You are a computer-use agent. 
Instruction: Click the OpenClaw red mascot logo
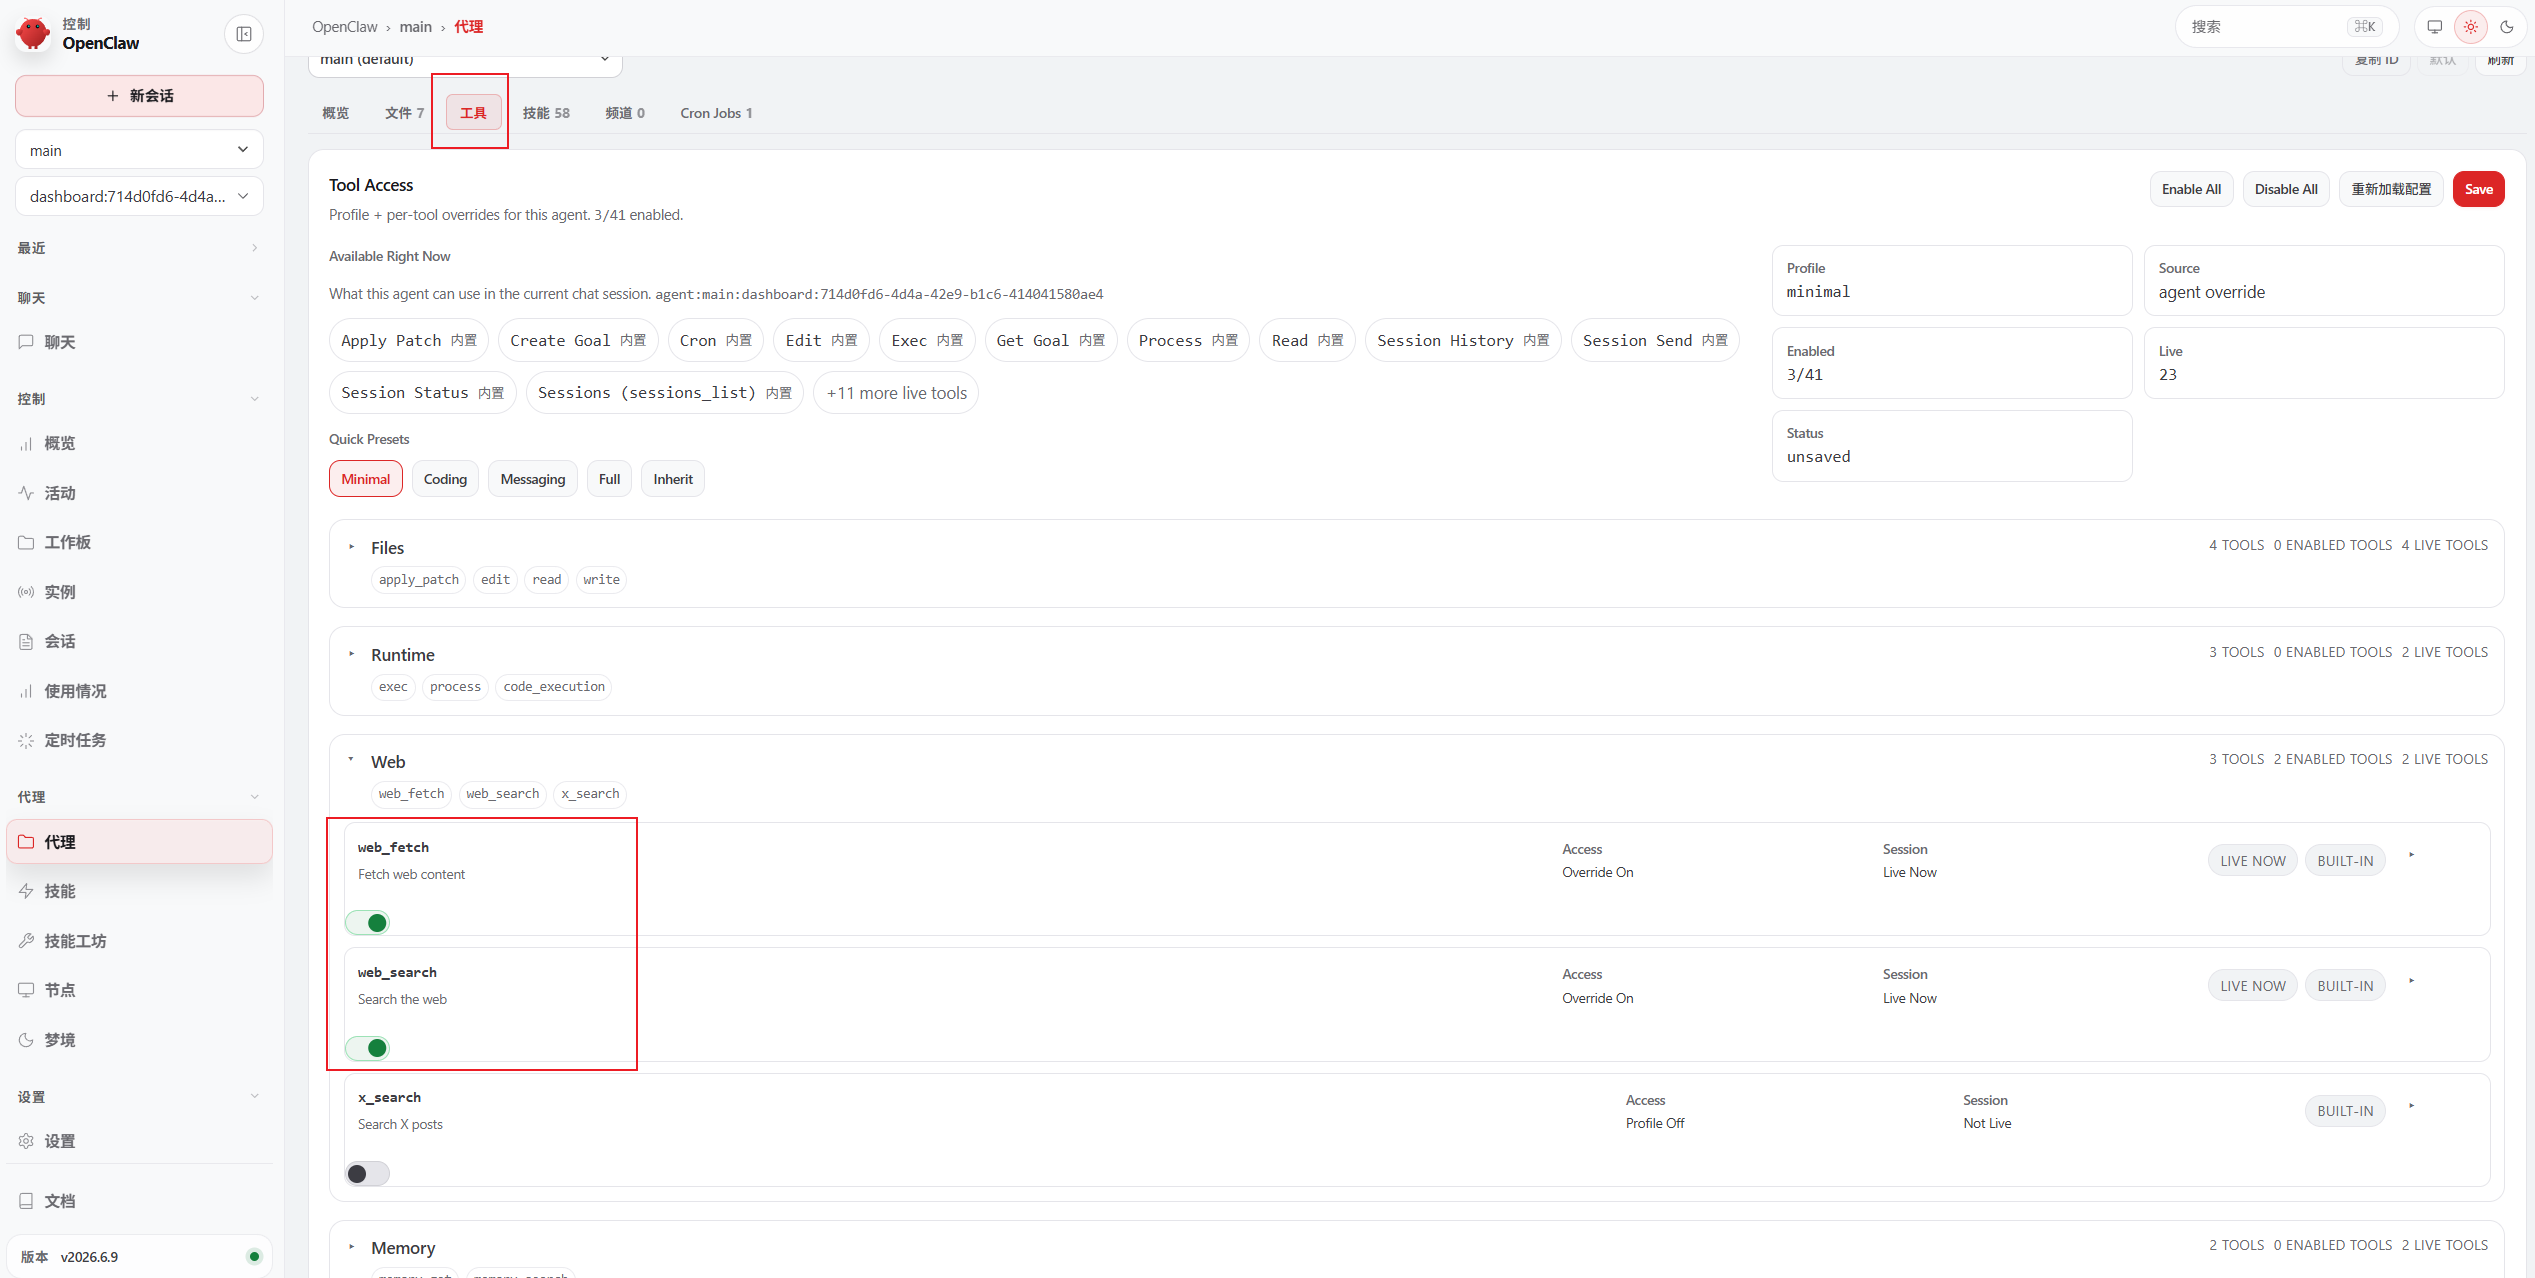33,33
